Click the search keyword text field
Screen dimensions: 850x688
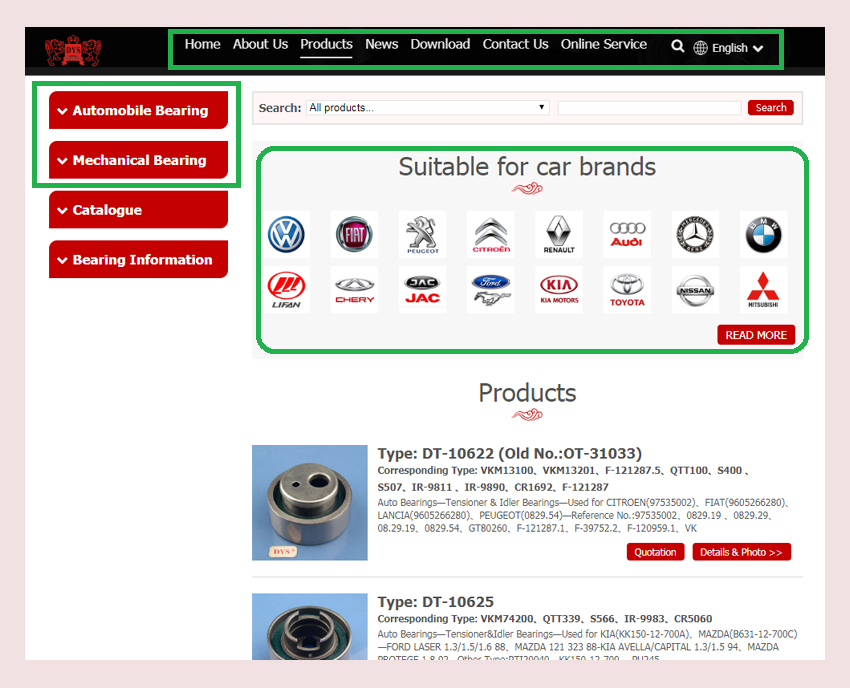point(649,108)
